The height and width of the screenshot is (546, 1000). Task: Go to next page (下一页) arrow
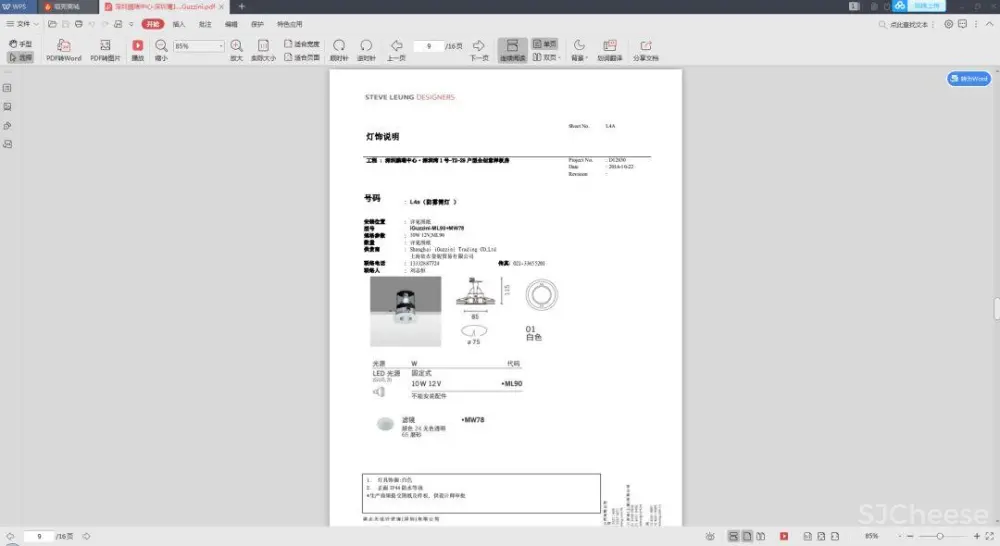coord(479,50)
